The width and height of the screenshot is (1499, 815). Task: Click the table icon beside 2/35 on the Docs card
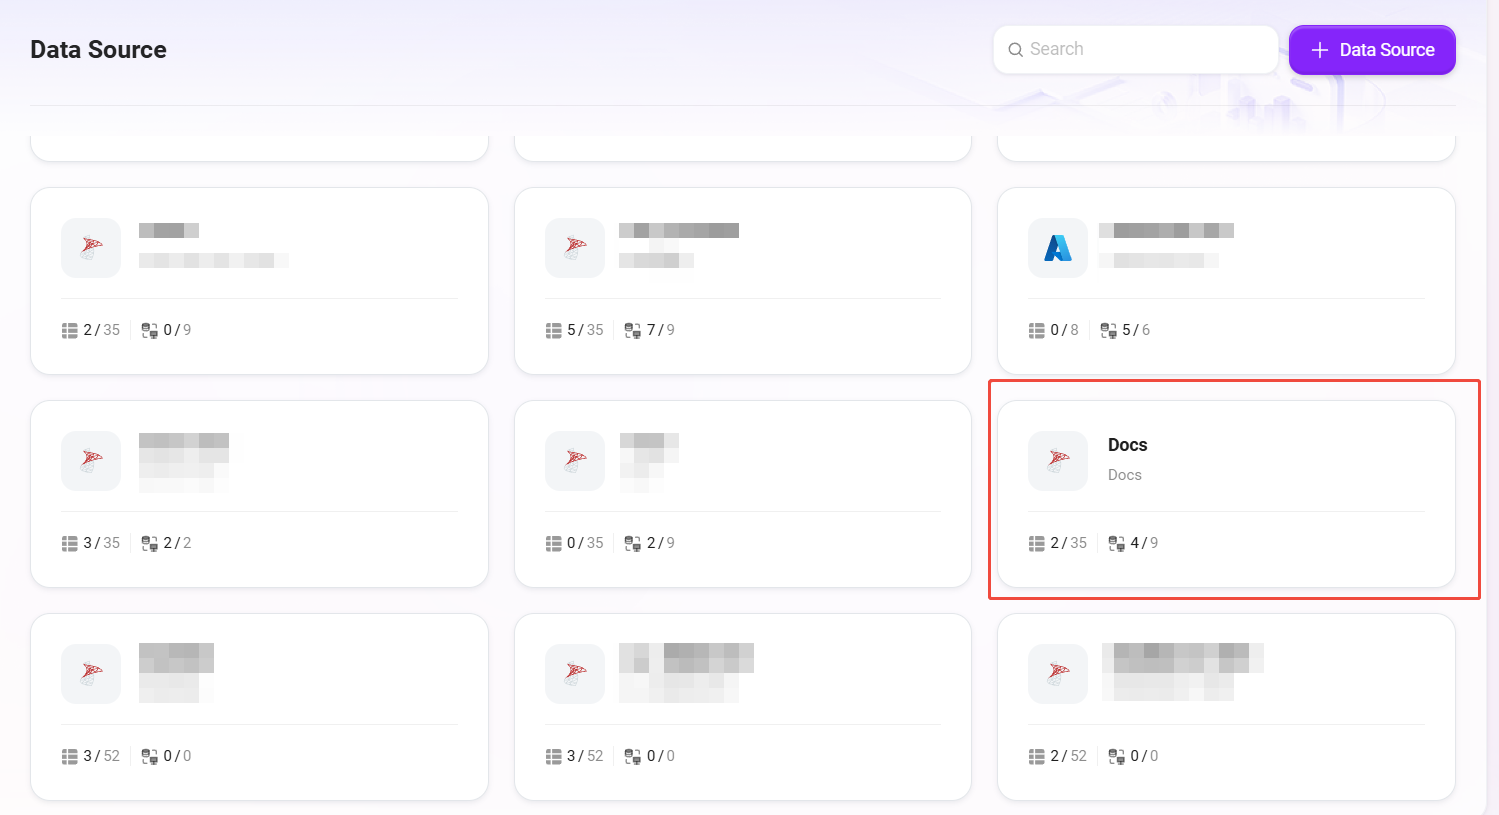point(1037,543)
